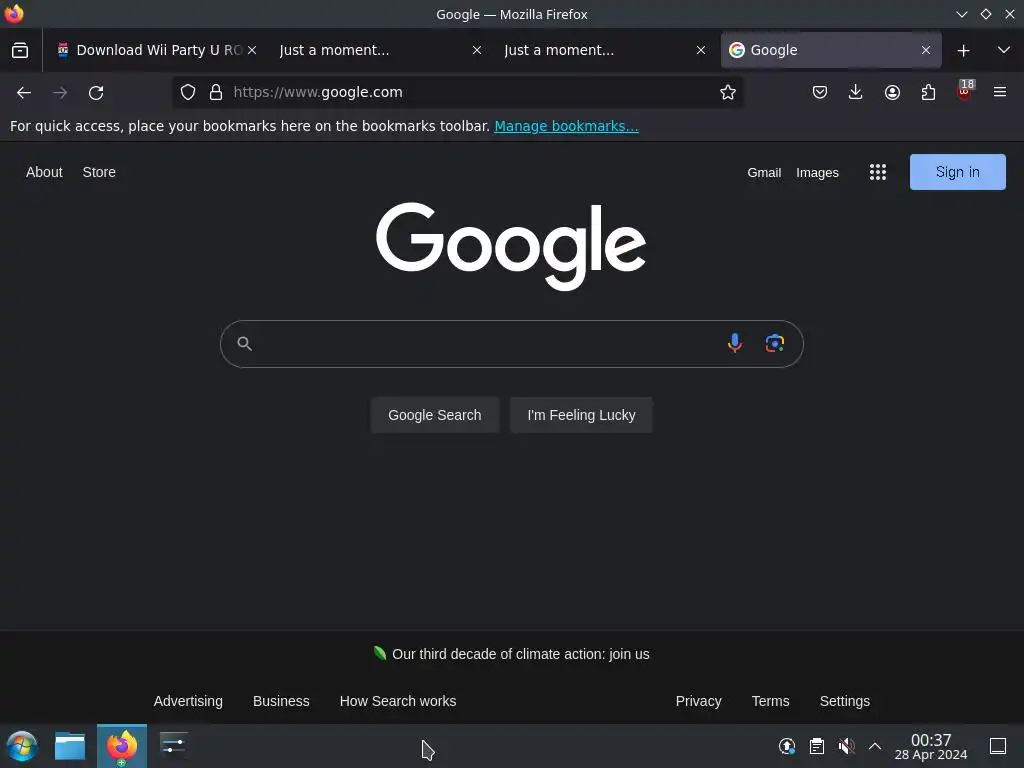This screenshot has height=768, width=1024.
Task: Open the taskbar start menu launcher
Action: tap(22, 746)
